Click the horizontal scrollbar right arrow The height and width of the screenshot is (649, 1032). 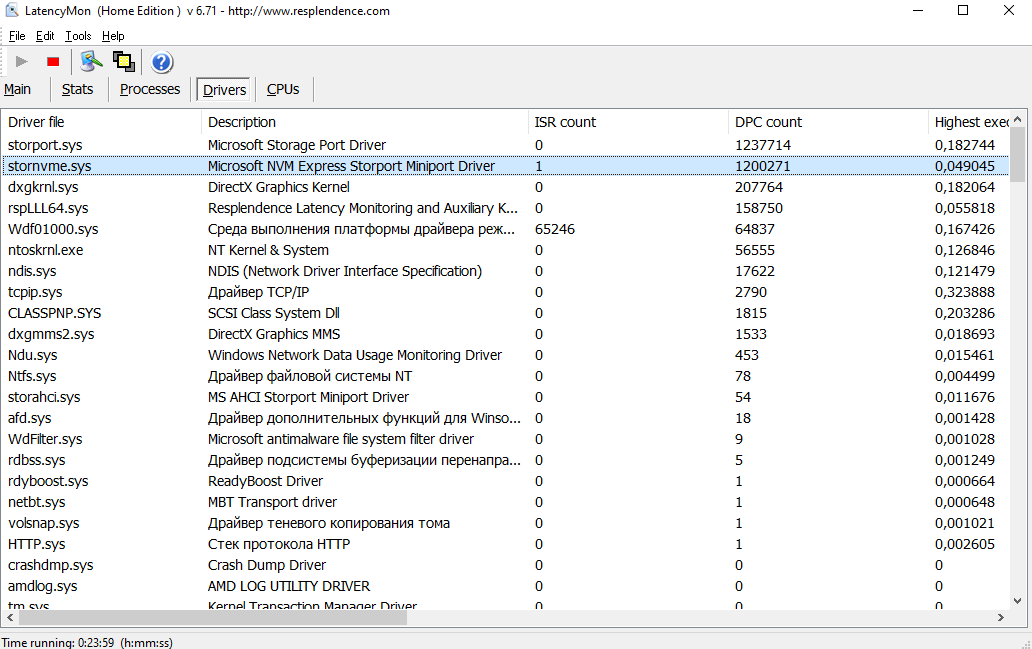click(1000, 617)
